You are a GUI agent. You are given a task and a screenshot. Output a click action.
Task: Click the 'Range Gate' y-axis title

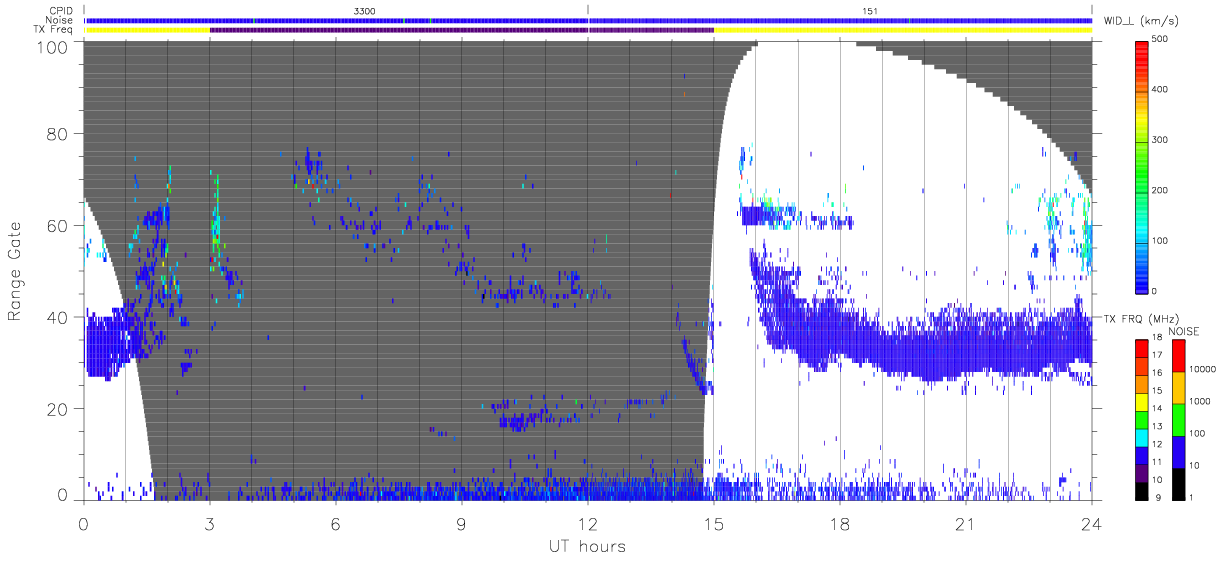[x=15, y=272]
